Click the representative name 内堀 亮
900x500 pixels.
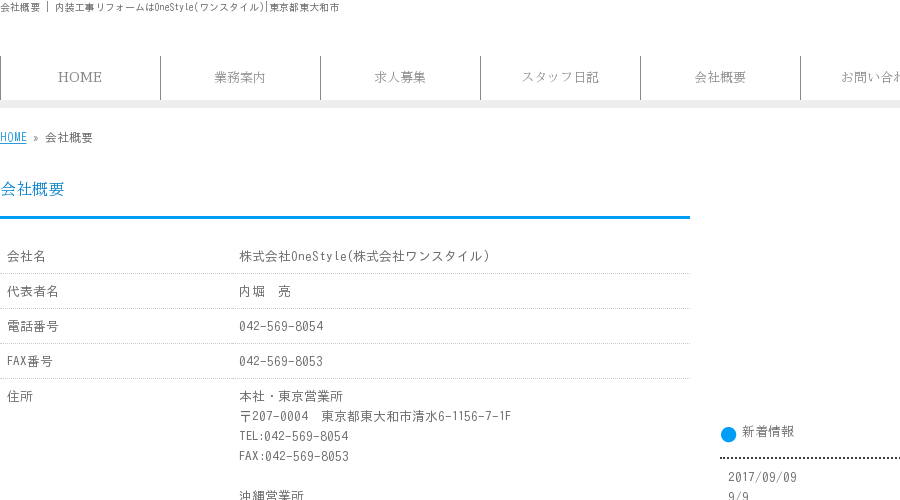coord(265,292)
